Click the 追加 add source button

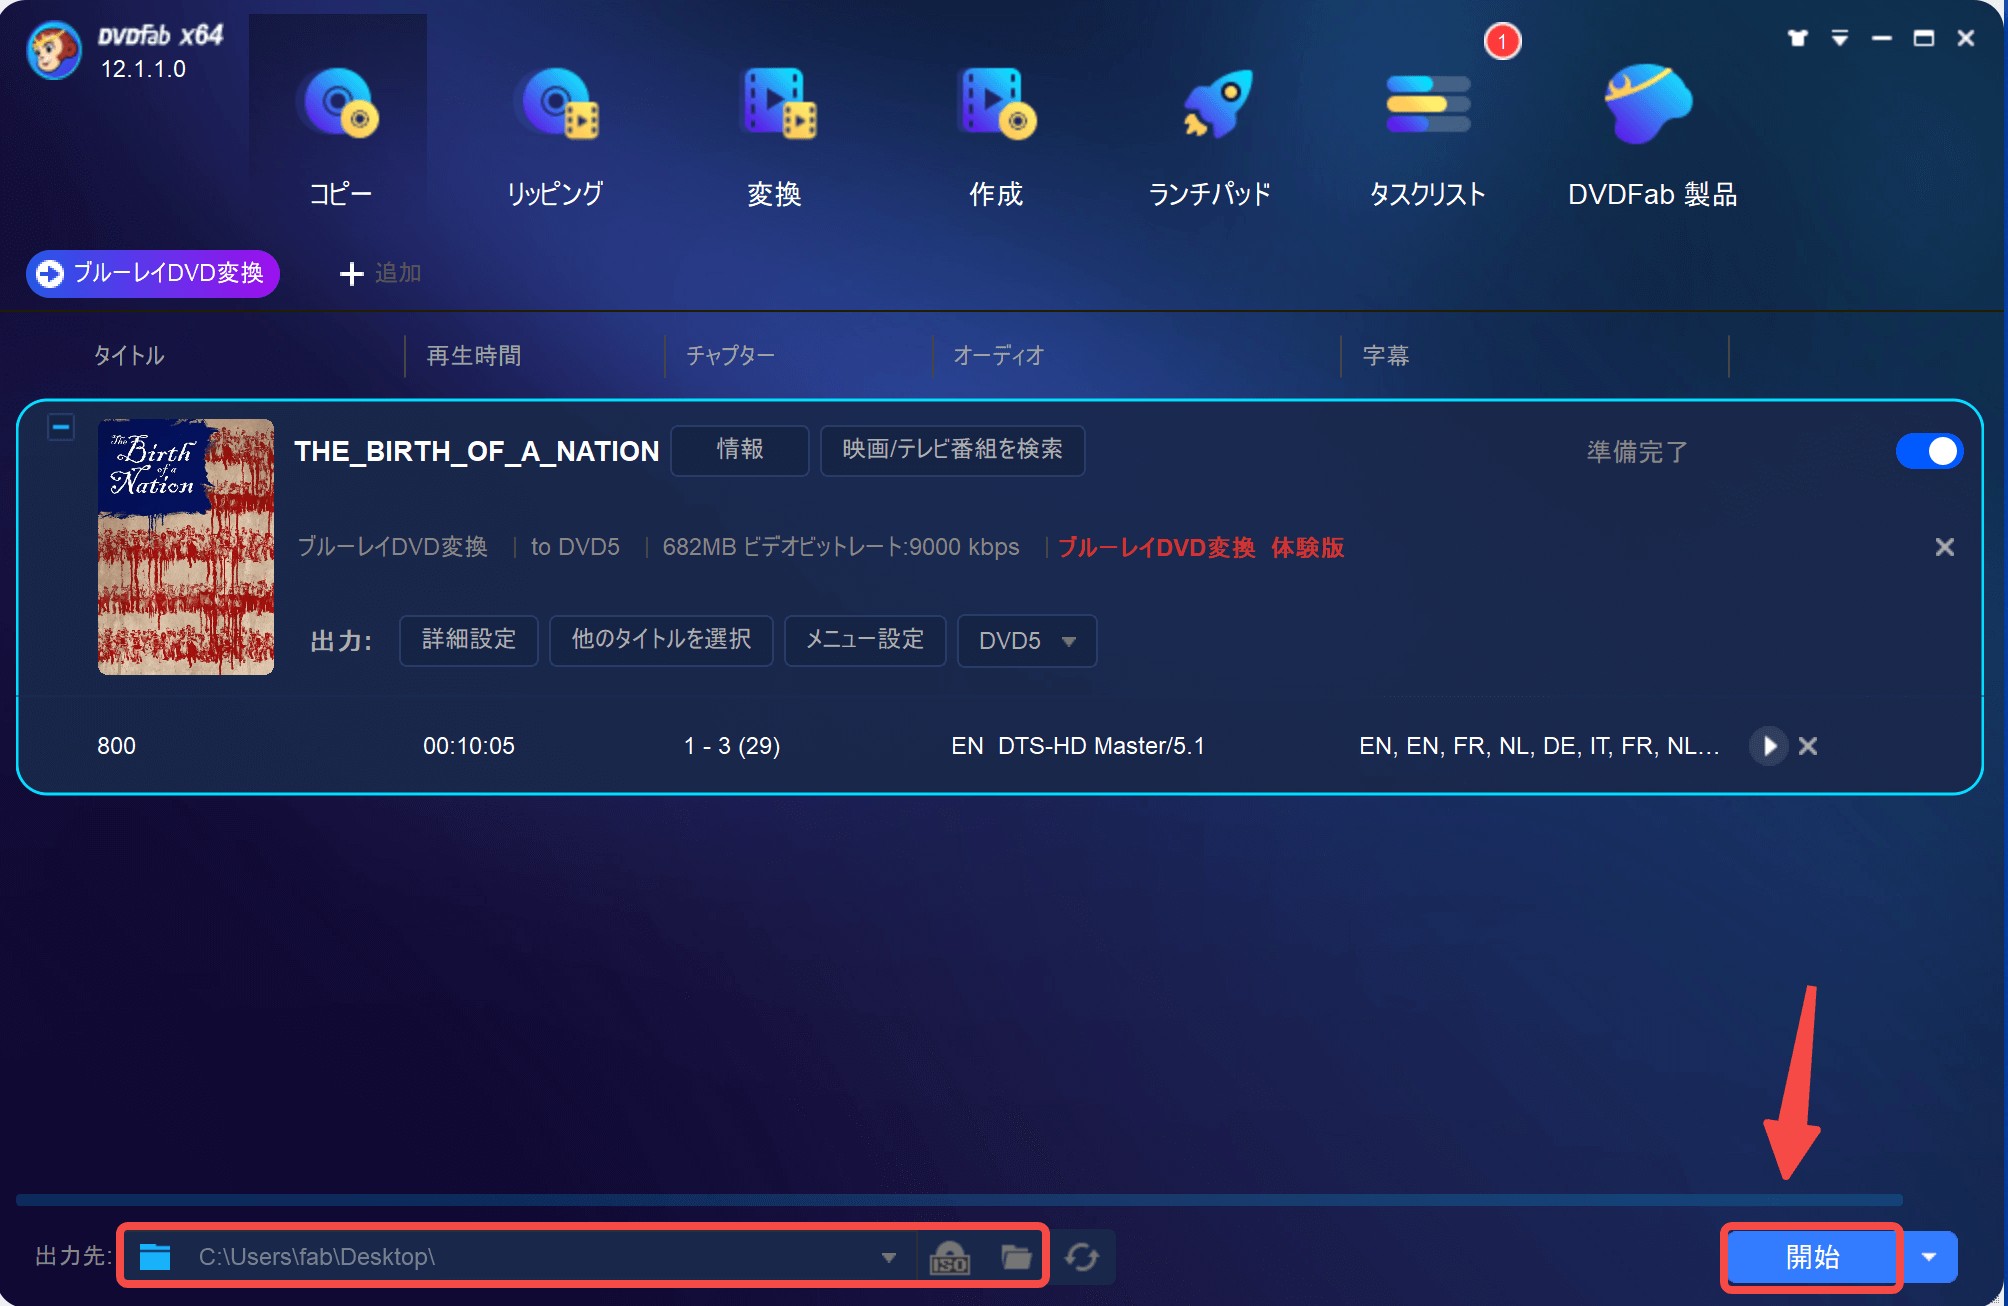click(x=380, y=273)
